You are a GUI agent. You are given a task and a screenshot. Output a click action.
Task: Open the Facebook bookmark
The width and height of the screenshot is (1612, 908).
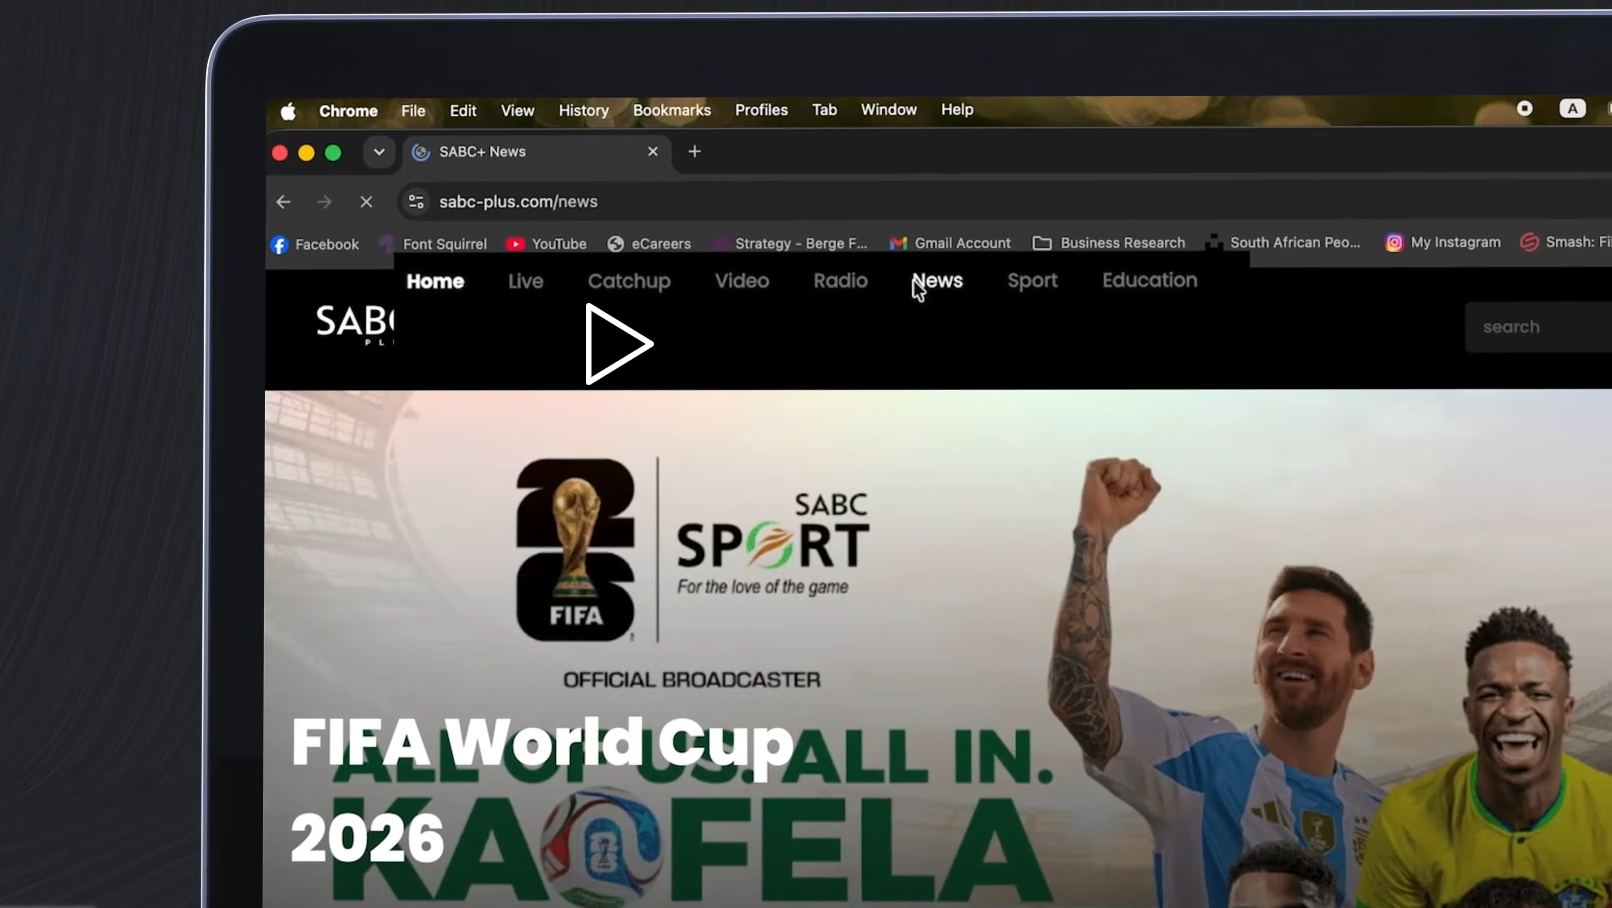315,244
